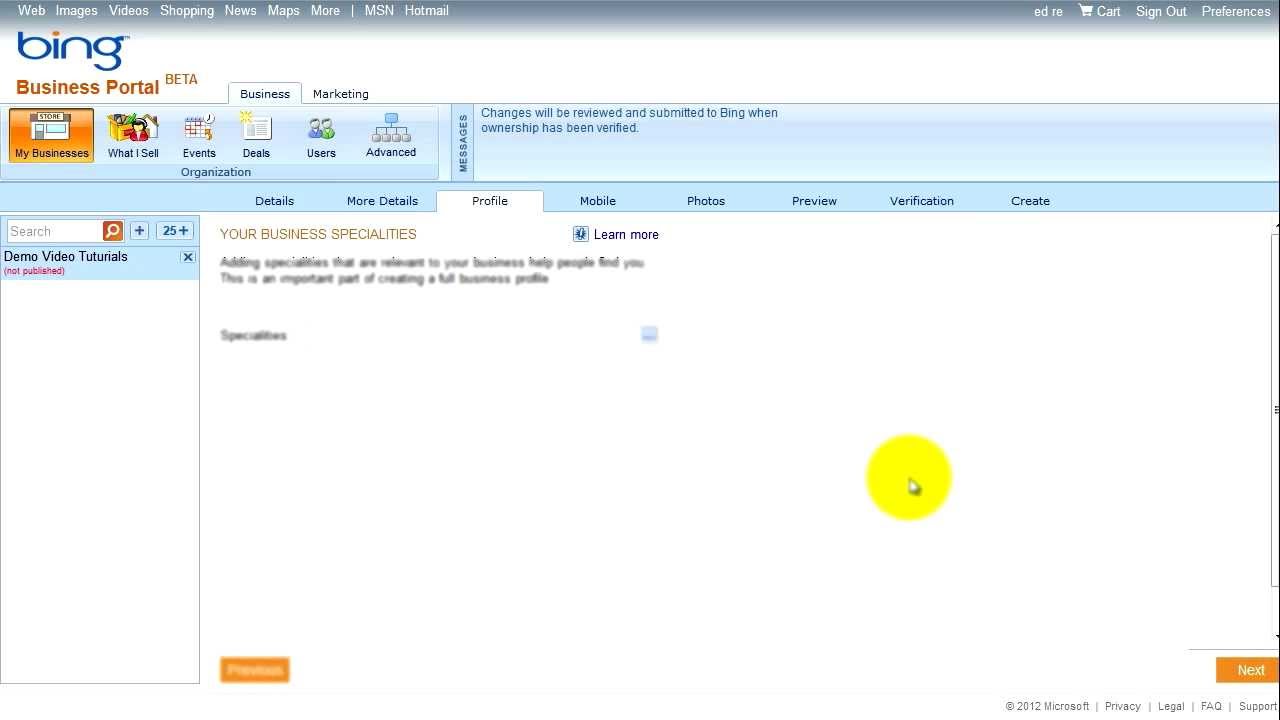Open the Photos tab

pyautogui.click(x=706, y=201)
